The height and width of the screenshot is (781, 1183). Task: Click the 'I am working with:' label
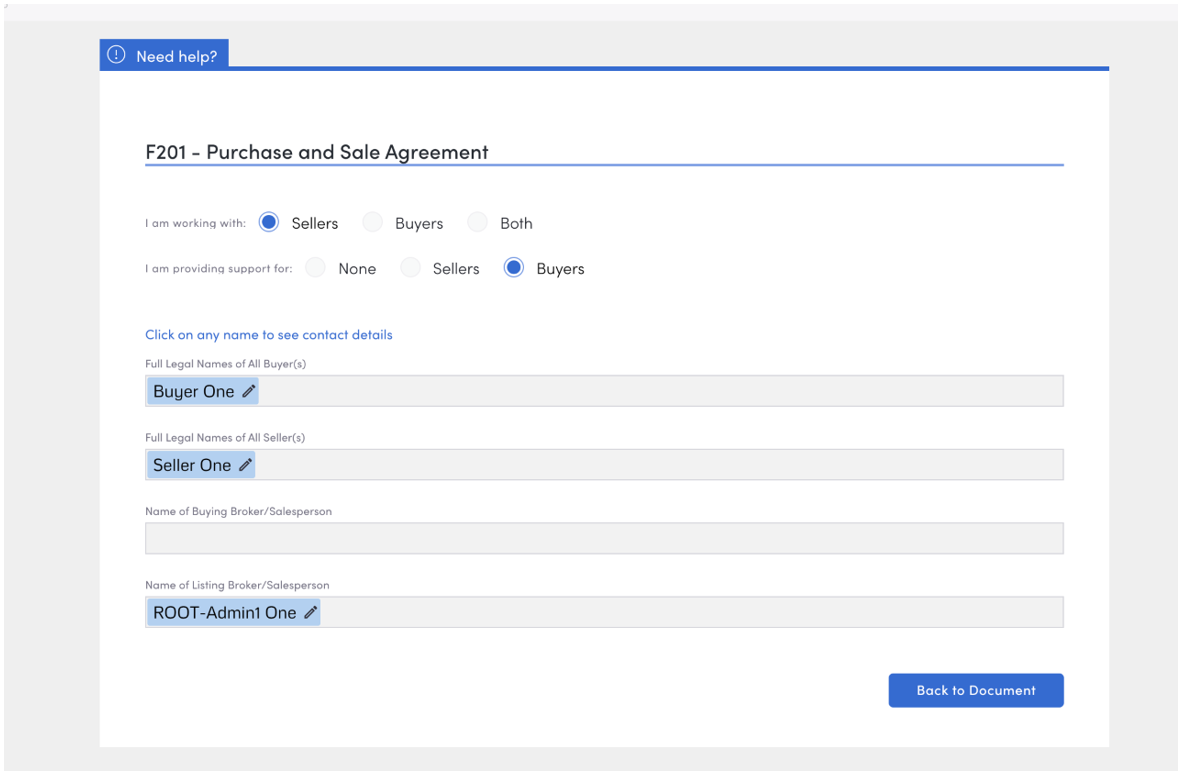point(195,223)
